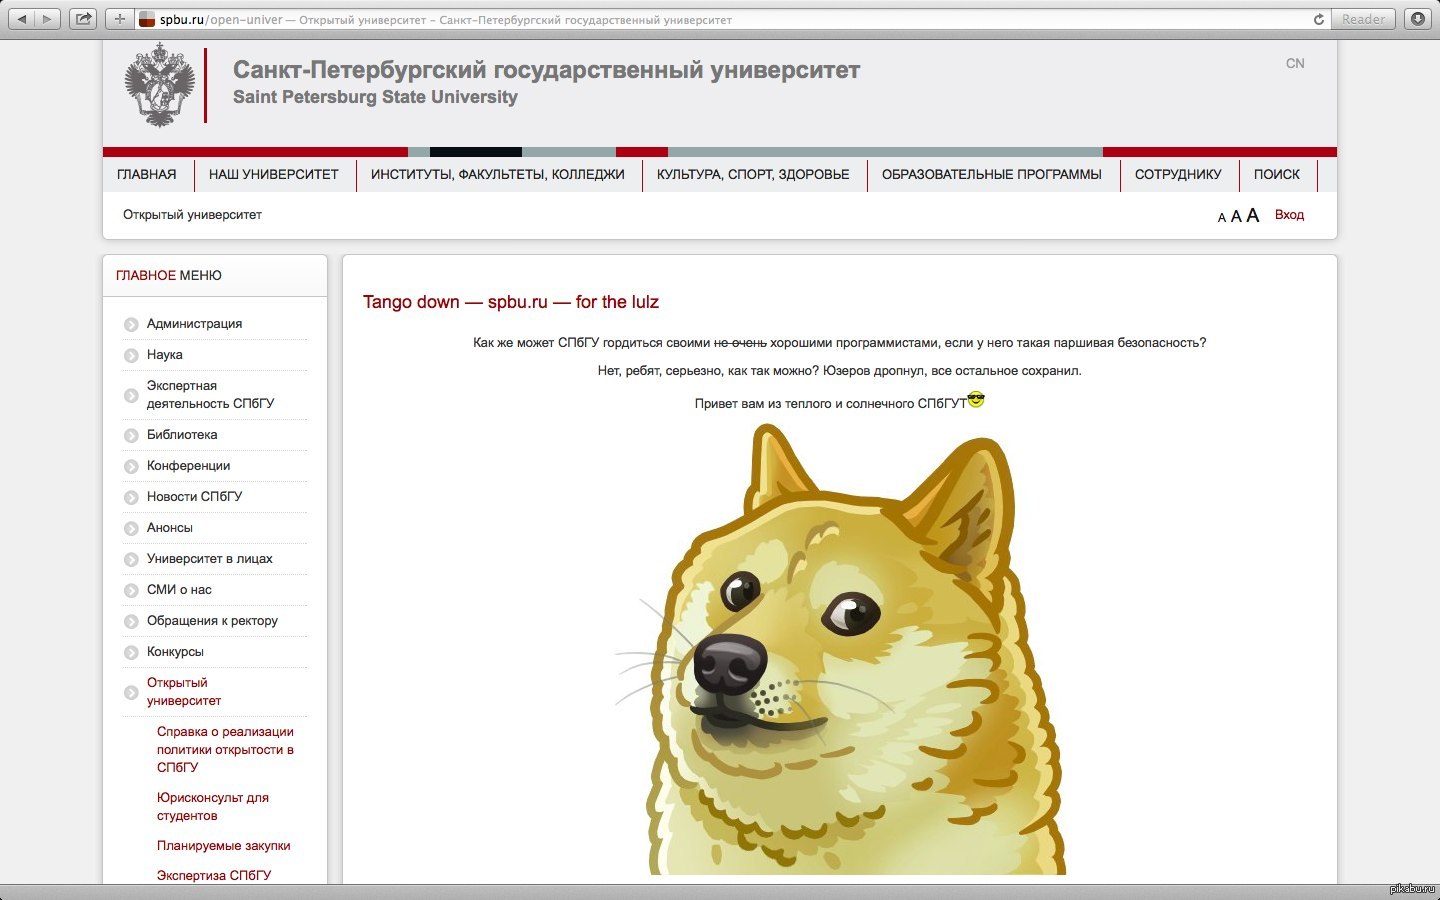1440x900 pixels.
Task: Open Справка о реализации политики открытости
Action: [x=225, y=749]
